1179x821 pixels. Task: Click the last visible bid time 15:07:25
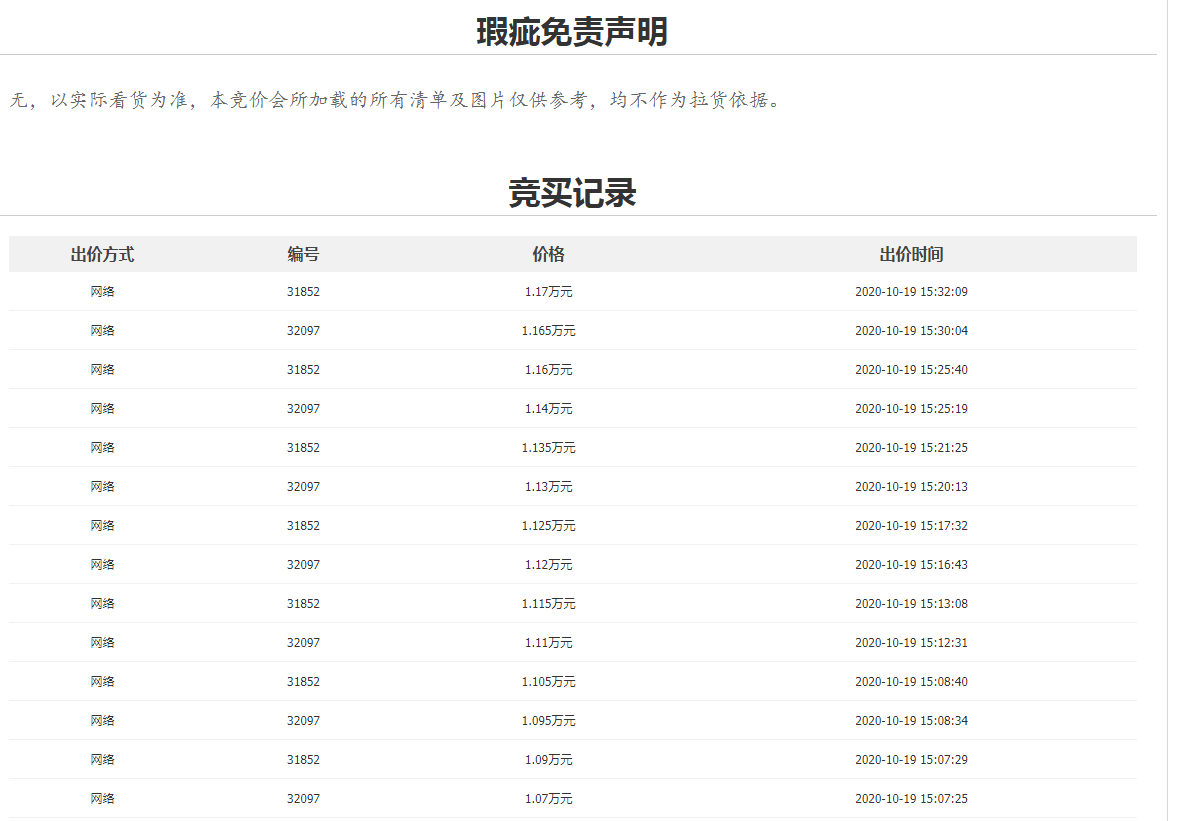click(x=911, y=799)
